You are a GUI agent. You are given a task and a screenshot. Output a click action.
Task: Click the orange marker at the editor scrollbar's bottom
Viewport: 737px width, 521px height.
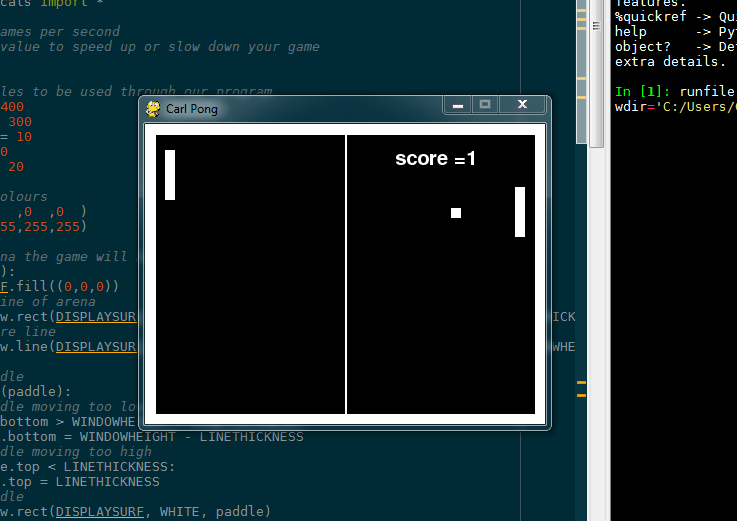tap(581, 395)
